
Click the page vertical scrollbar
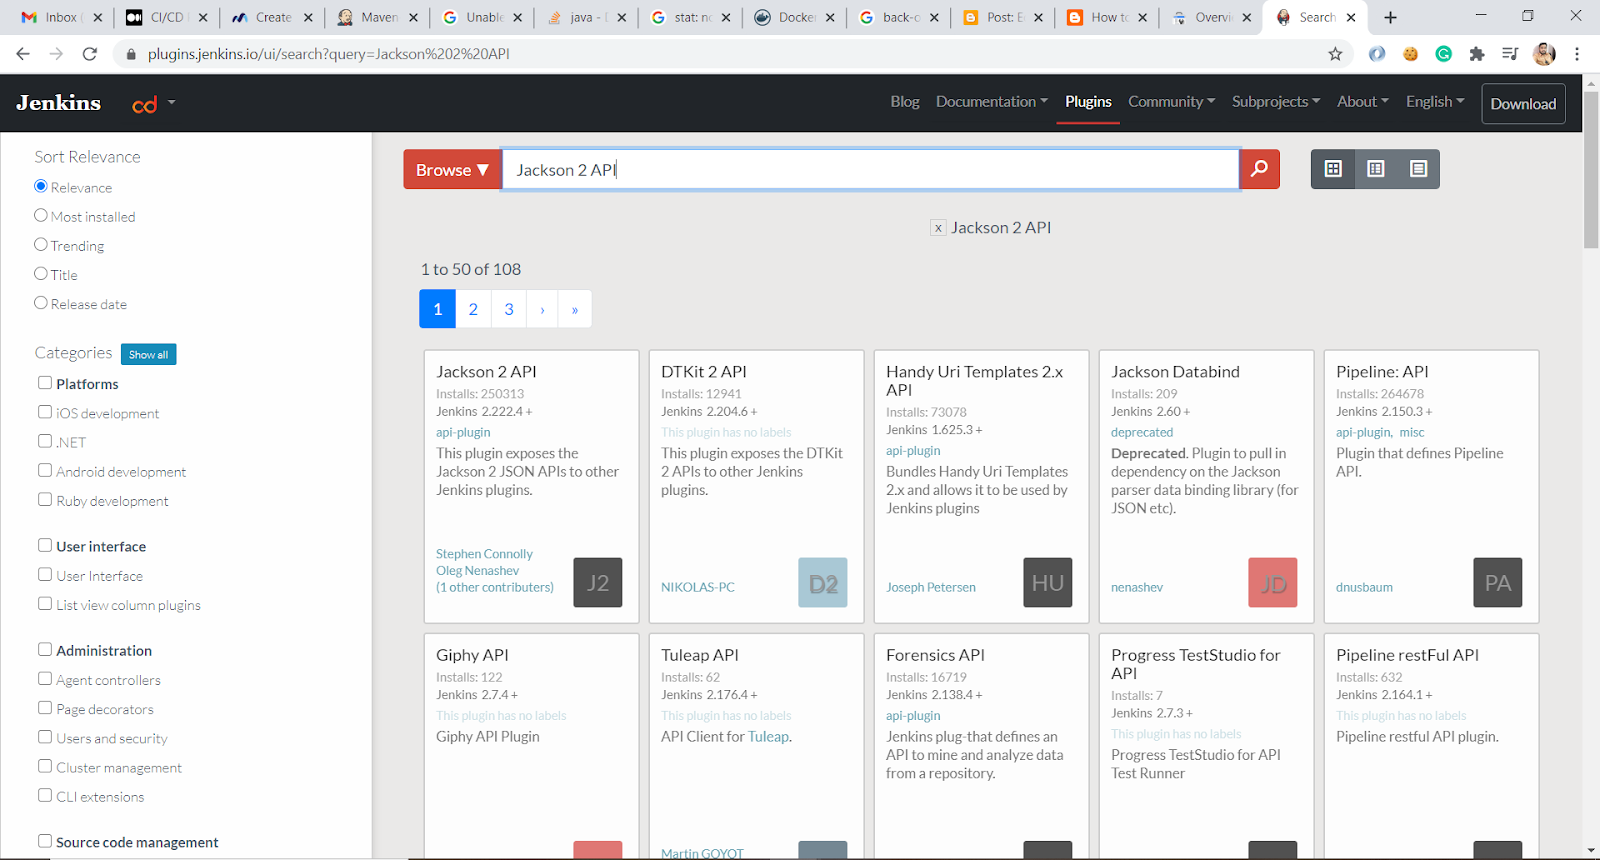pyautogui.click(x=1591, y=170)
